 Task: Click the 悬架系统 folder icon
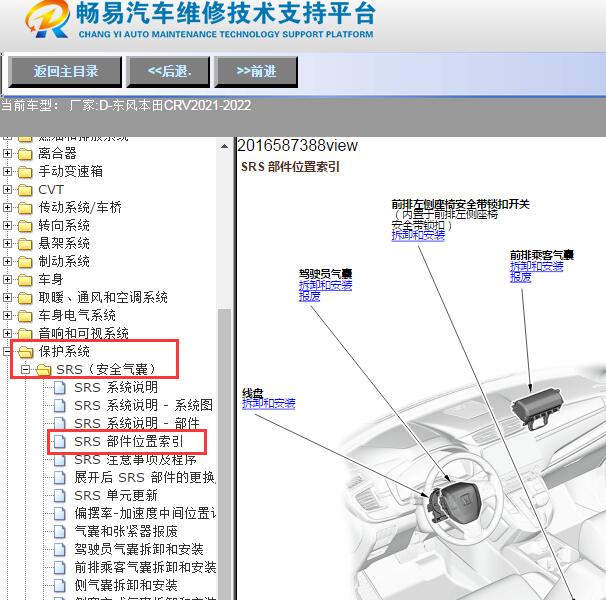coord(25,244)
